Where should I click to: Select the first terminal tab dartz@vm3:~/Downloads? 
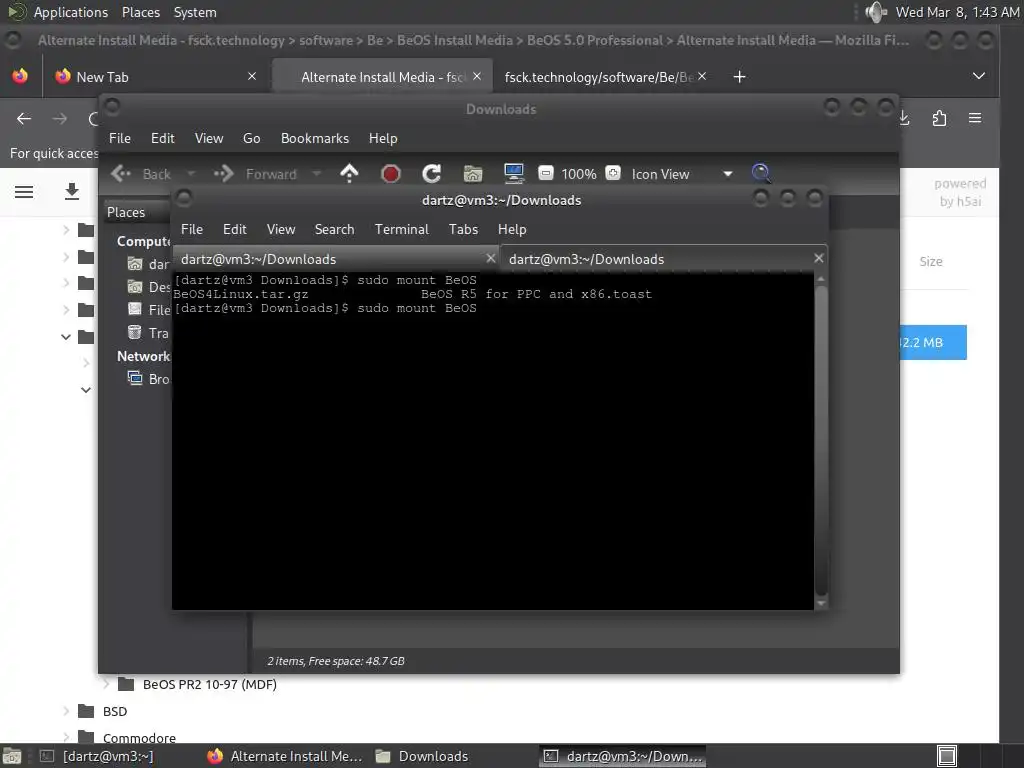coord(335,259)
